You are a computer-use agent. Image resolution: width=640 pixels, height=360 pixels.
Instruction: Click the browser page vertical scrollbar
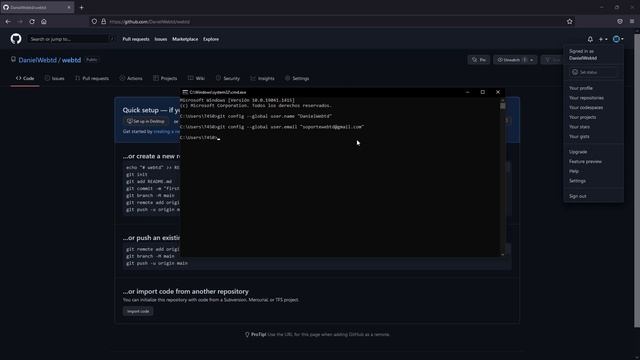(637, 180)
